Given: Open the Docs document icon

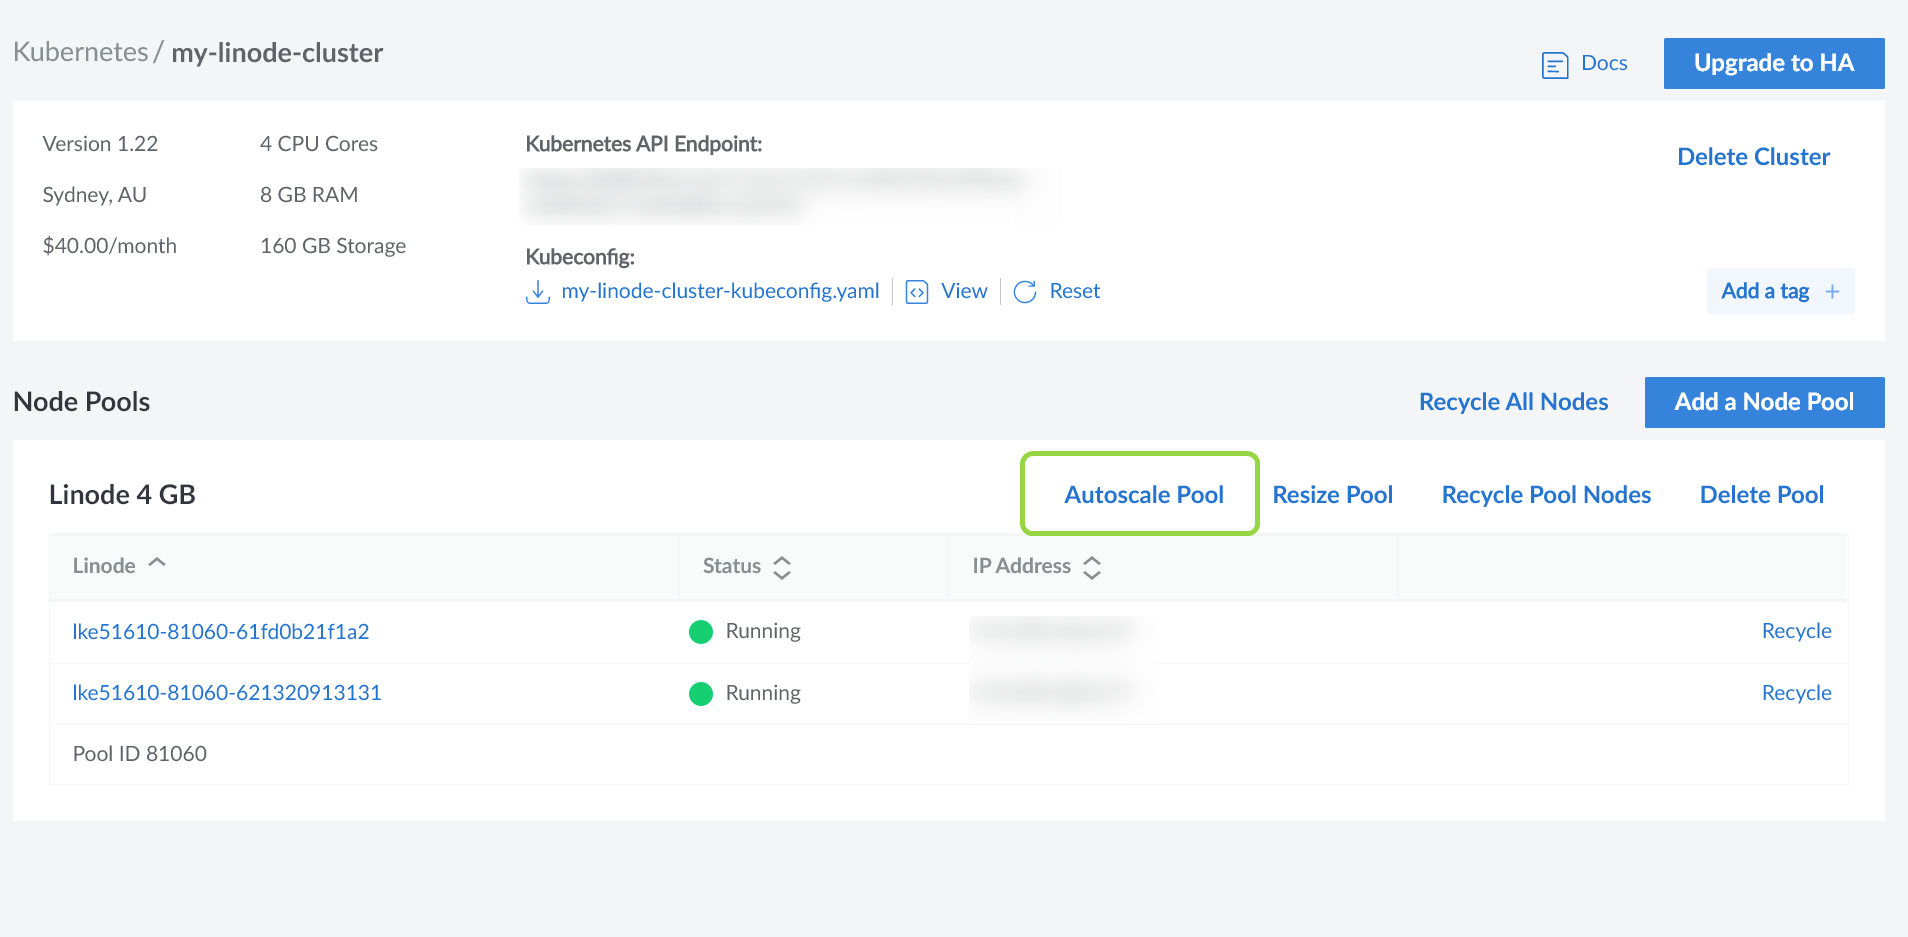Looking at the screenshot, I should (1554, 66).
